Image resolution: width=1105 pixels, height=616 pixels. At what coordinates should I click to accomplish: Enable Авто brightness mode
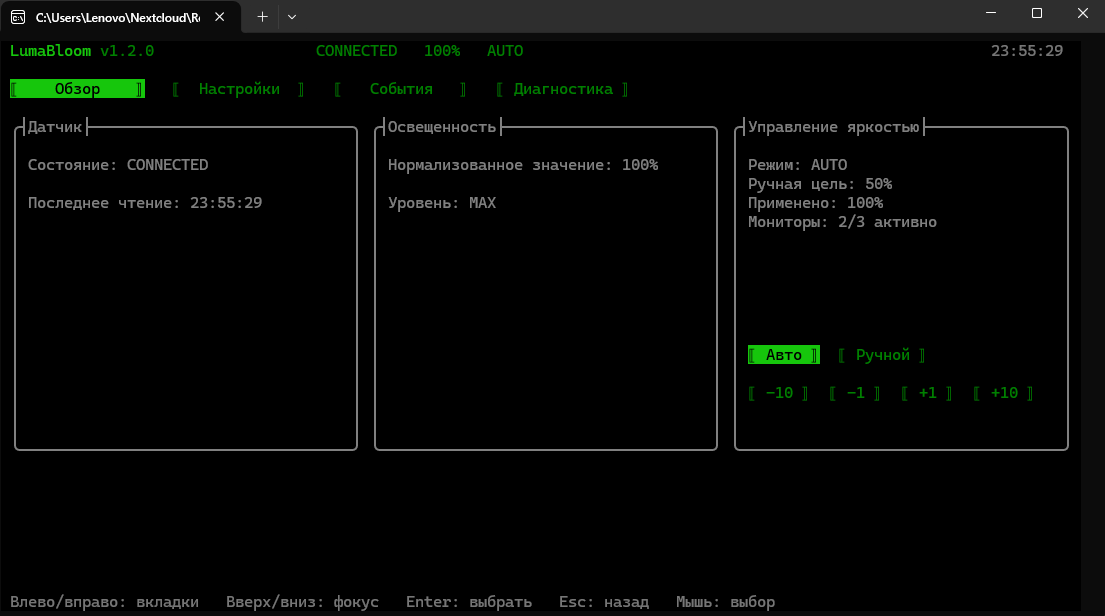[784, 355]
